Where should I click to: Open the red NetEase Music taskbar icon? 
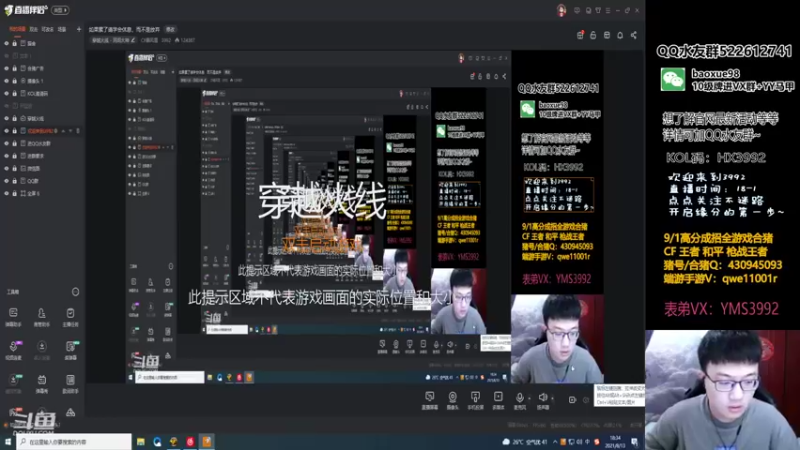coord(190,442)
